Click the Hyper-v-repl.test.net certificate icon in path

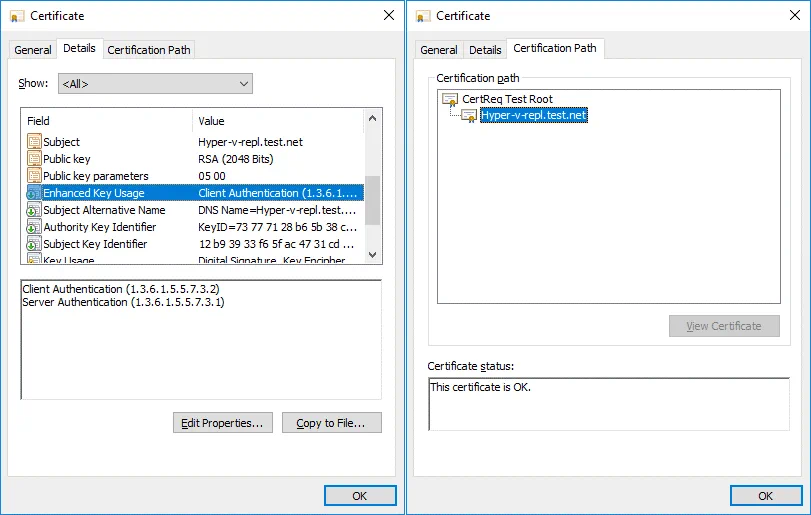point(469,115)
